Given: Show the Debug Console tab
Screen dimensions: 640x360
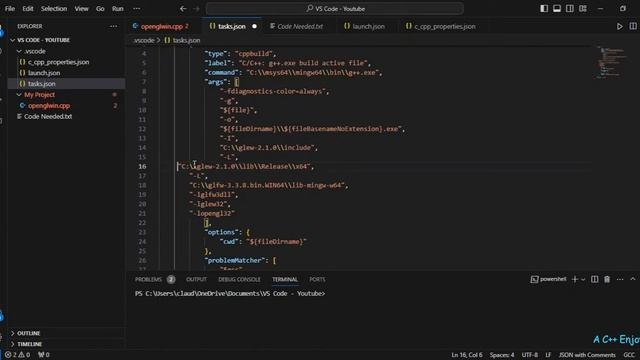Looking at the screenshot, I should pyautogui.click(x=239, y=279).
